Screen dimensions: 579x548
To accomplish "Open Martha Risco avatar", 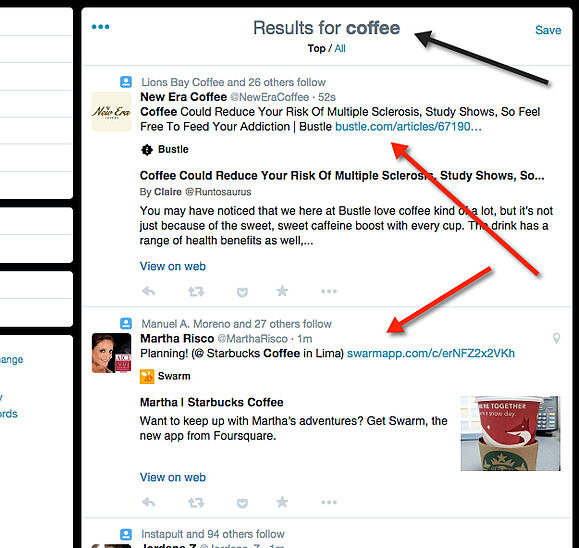I will click(x=111, y=353).
